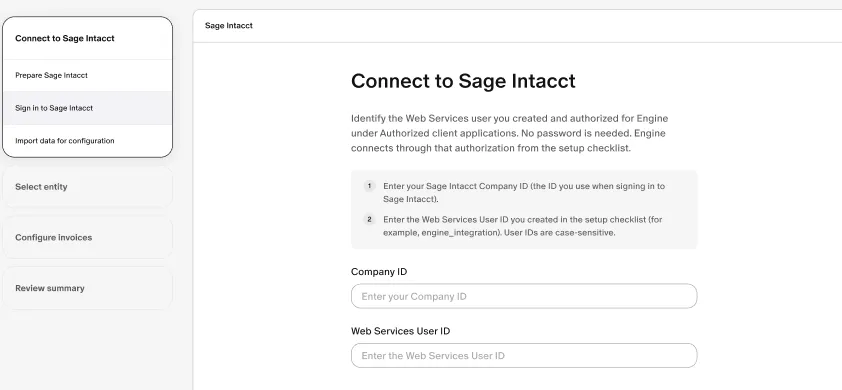Click the main Connect to Sage Intacct heading
This screenshot has height=390, width=842.
tap(463, 81)
